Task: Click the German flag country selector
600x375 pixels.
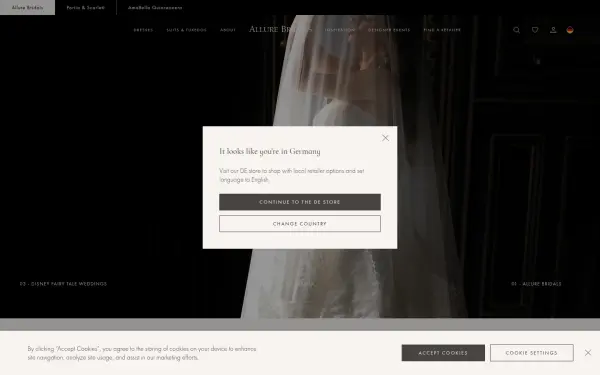Action: [570, 30]
